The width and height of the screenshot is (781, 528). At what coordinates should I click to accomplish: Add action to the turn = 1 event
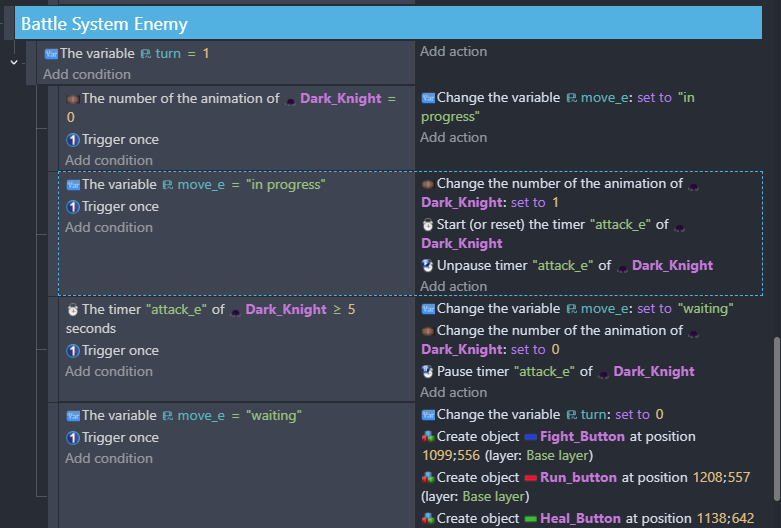point(453,52)
